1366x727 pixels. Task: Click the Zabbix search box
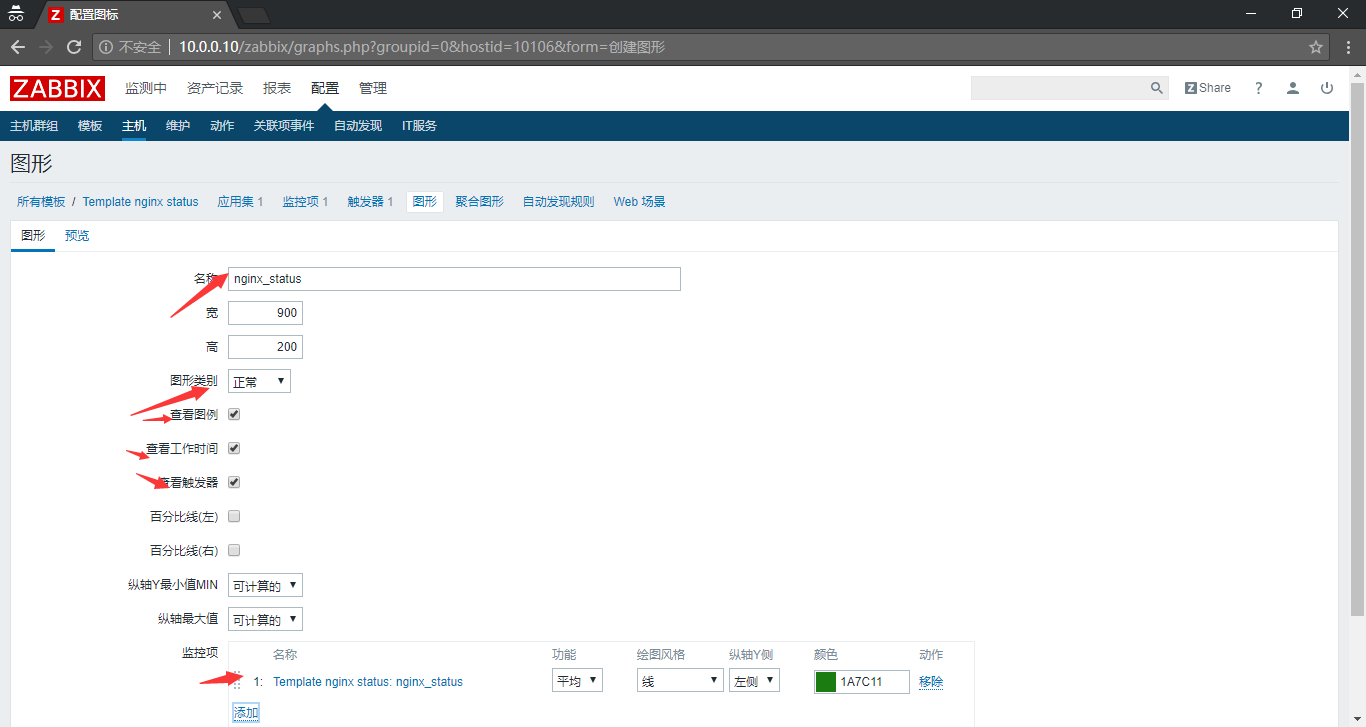click(x=1060, y=88)
